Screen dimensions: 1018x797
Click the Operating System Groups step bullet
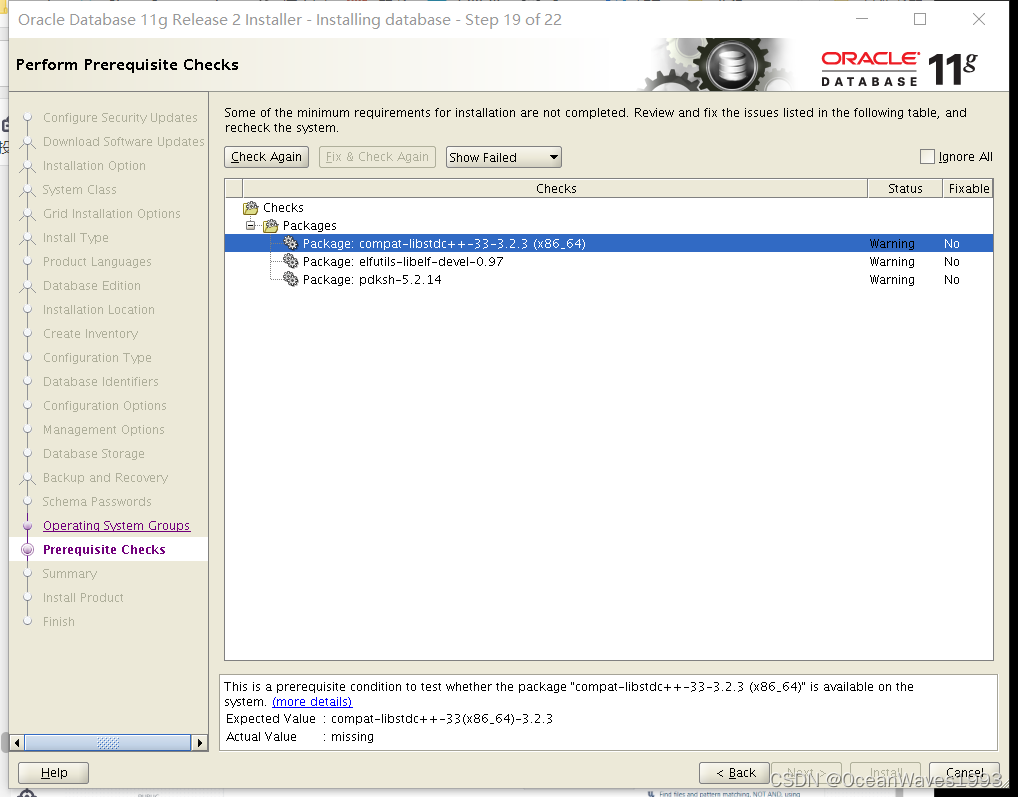tap(27, 526)
